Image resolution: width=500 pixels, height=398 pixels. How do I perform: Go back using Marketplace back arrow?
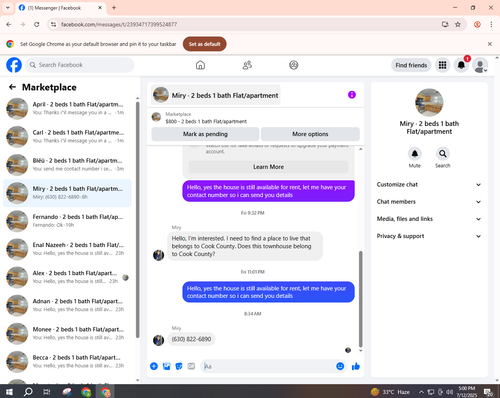[x=12, y=87]
